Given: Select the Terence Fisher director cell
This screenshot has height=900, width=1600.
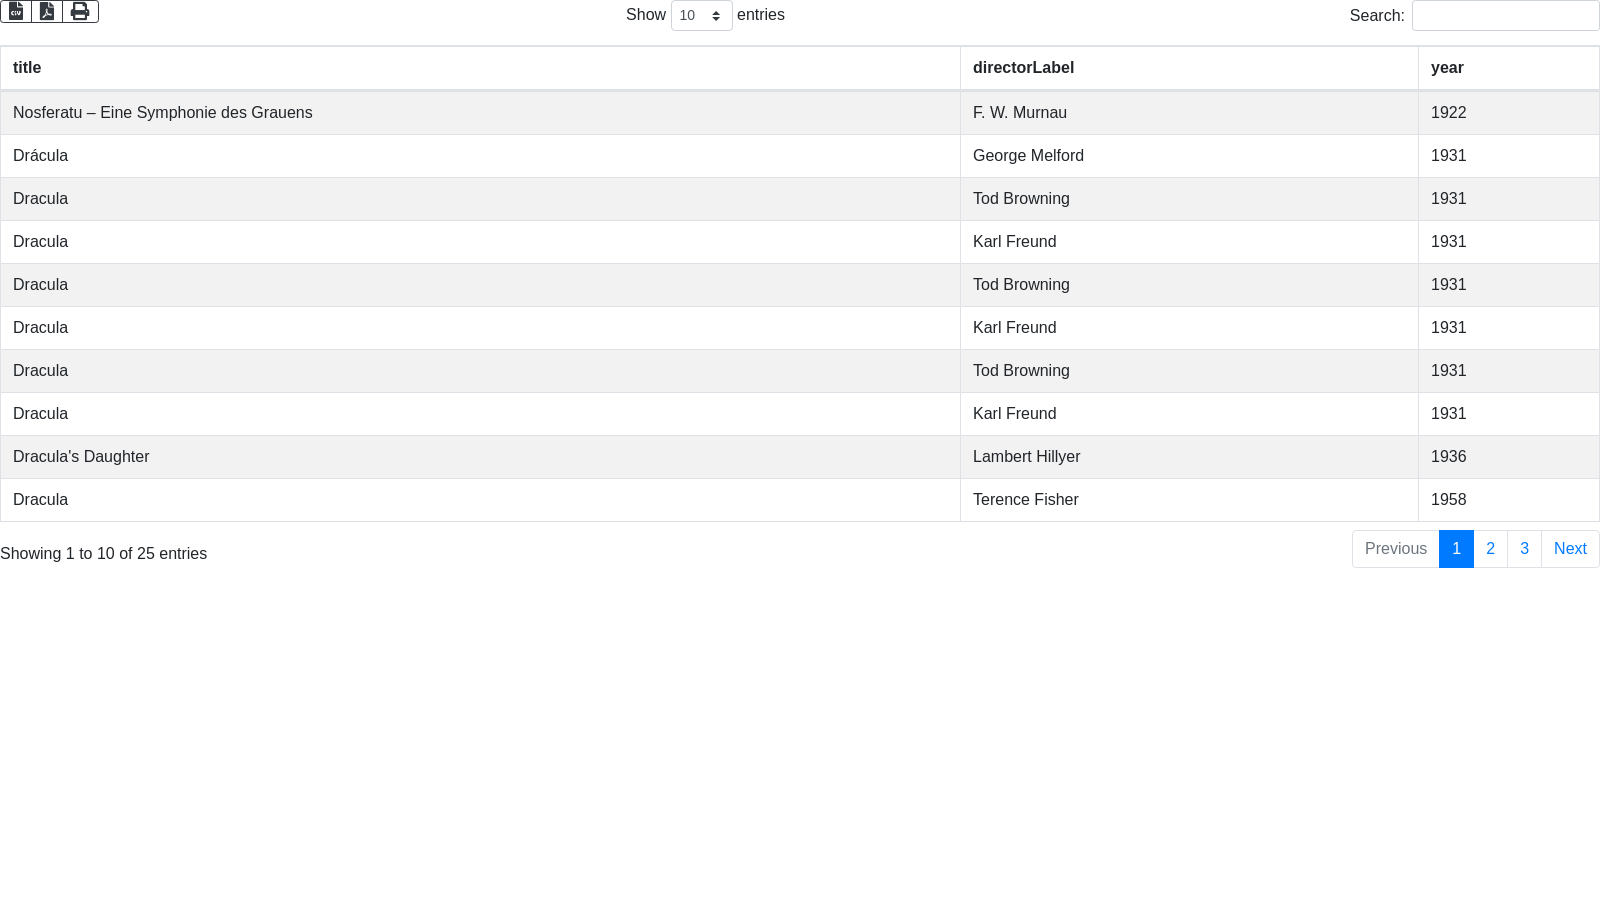Looking at the screenshot, I should pyautogui.click(x=1025, y=500).
